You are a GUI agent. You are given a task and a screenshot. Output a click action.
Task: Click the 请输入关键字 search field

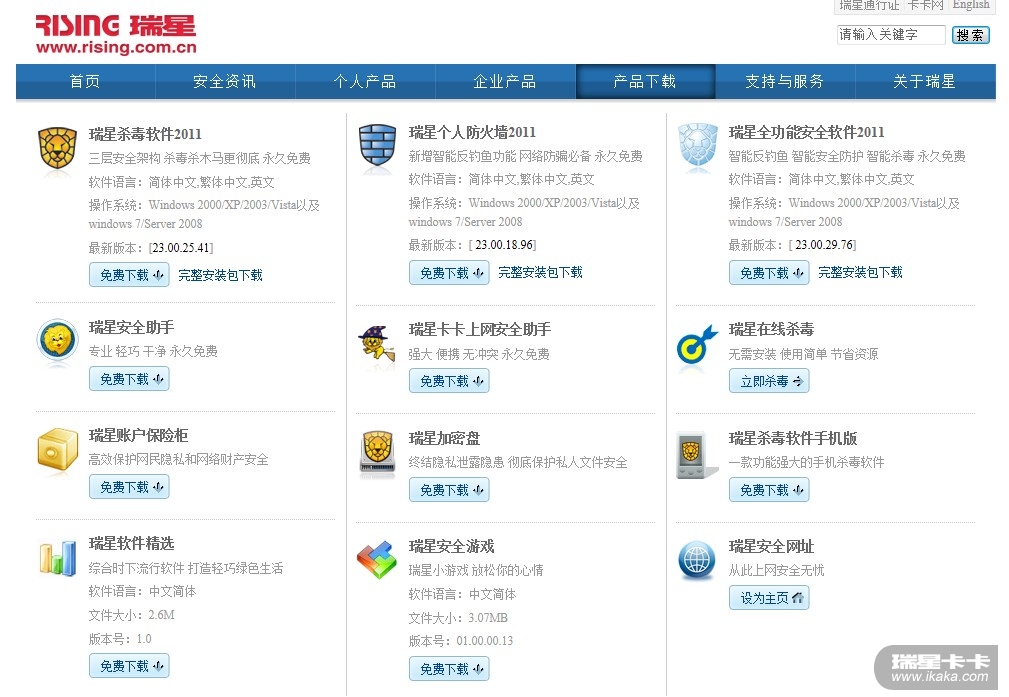[x=891, y=35]
